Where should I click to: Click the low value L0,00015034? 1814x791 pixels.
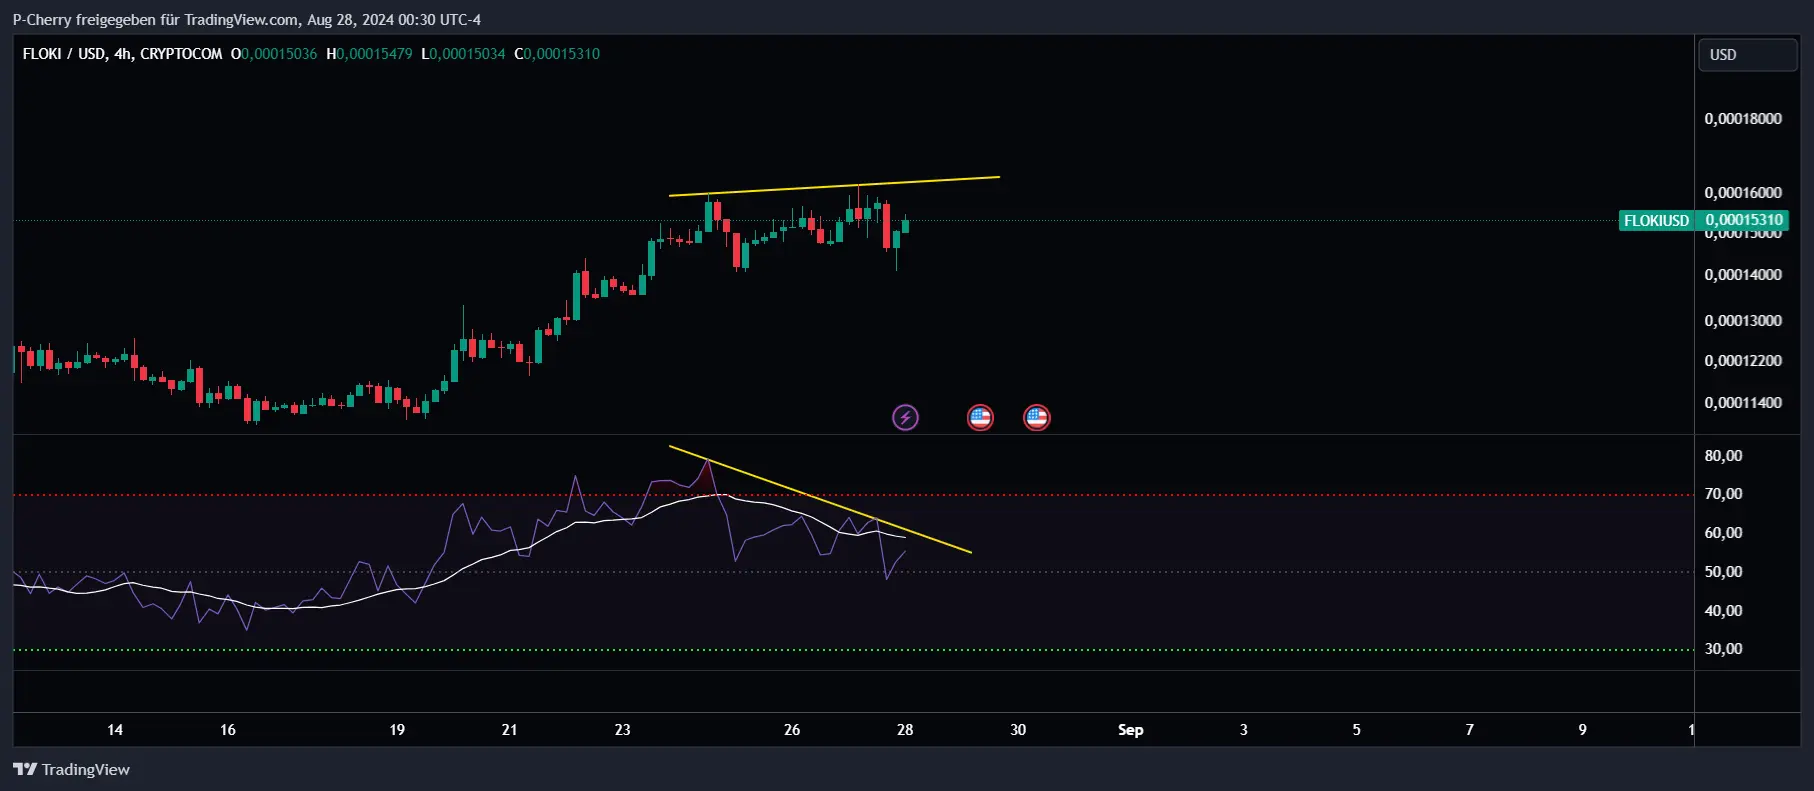click(463, 54)
